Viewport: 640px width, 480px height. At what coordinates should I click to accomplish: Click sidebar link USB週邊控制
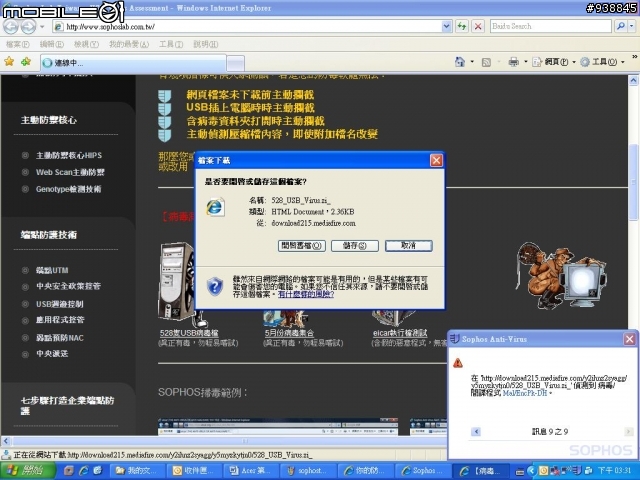[60, 304]
